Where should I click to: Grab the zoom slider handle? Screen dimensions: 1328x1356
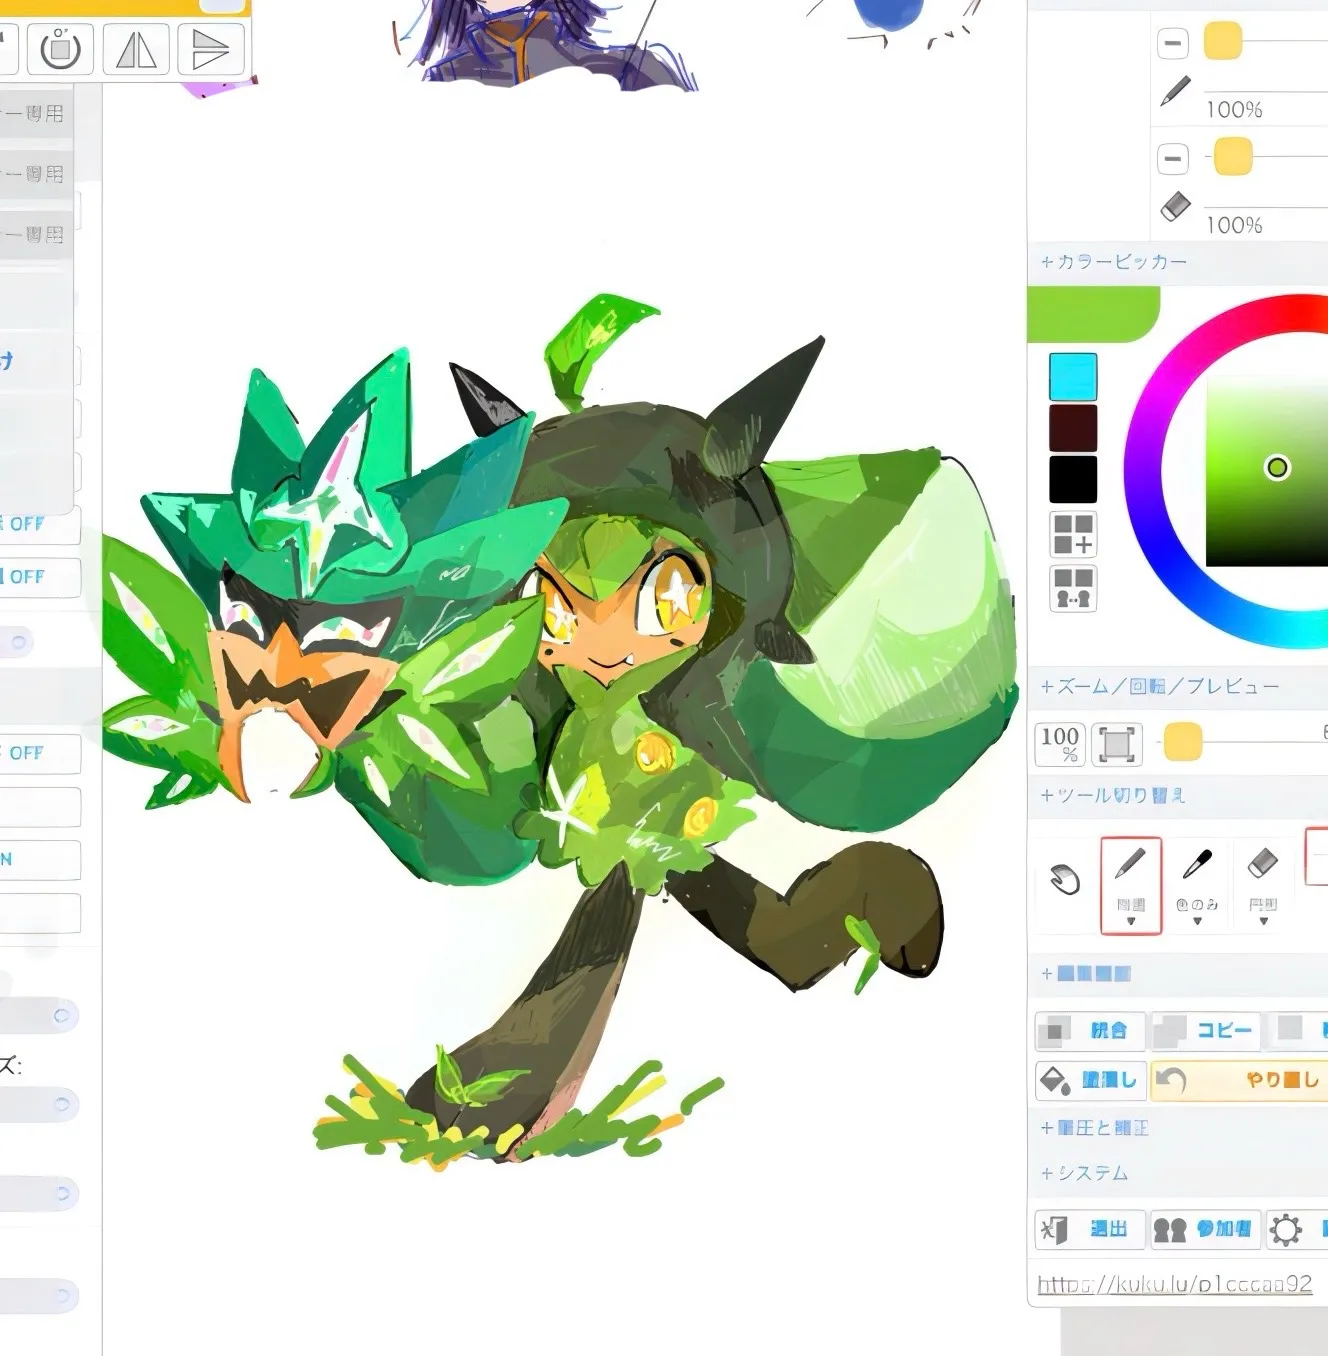(x=1183, y=742)
